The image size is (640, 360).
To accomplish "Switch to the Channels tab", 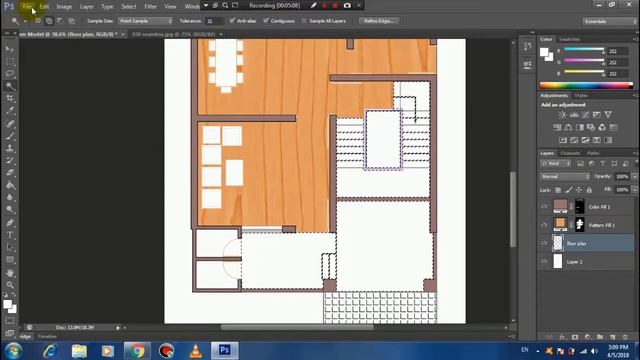I will coord(570,153).
